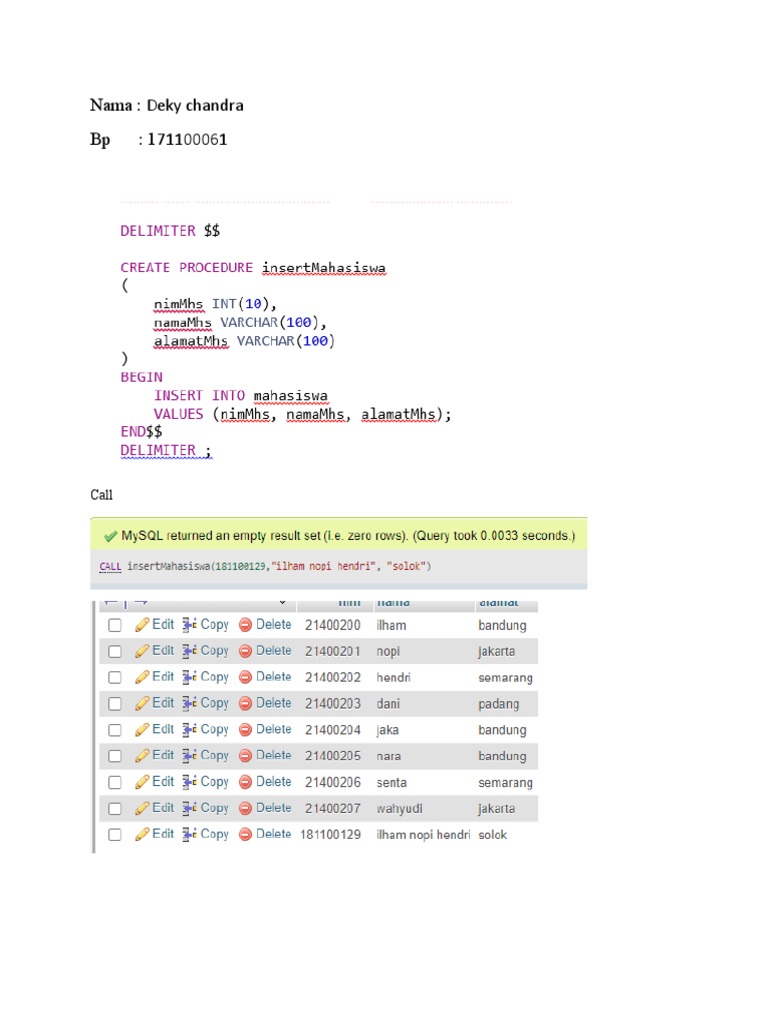Open the Edit link for senta row
The width and height of the screenshot is (768, 1024).
163,782
